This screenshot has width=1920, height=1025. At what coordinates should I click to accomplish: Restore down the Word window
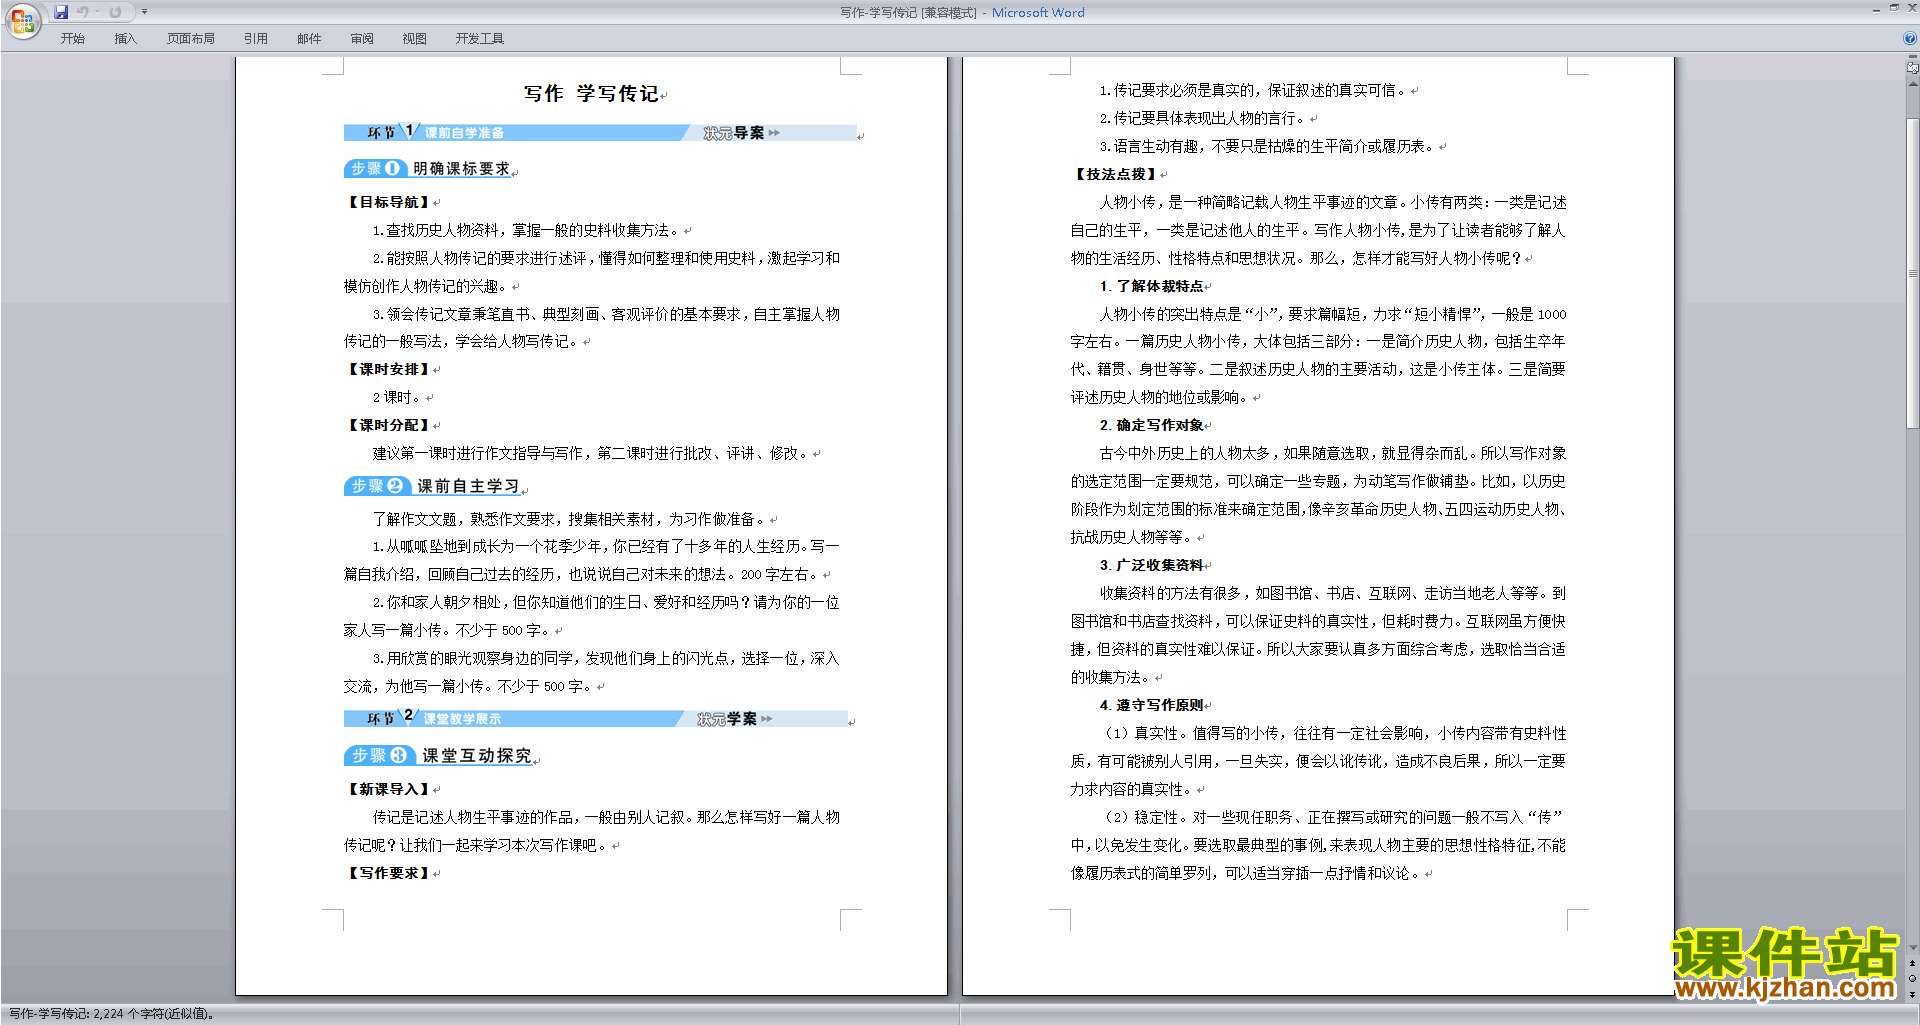(1894, 8)
